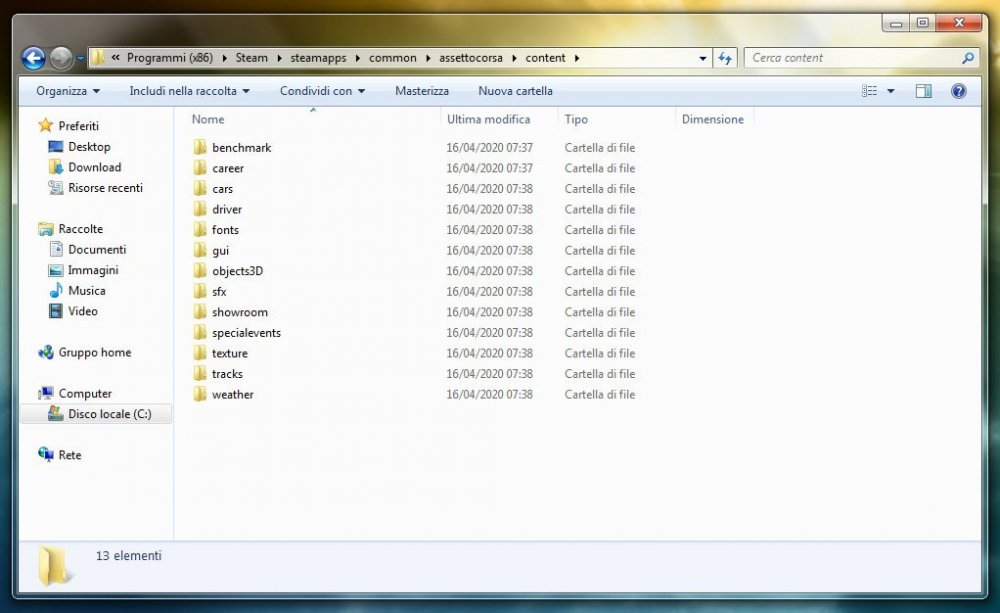Select 'Gruppo home' in navigation pane
This screenshot has height=613, width=1000.
tap(85, 352)
